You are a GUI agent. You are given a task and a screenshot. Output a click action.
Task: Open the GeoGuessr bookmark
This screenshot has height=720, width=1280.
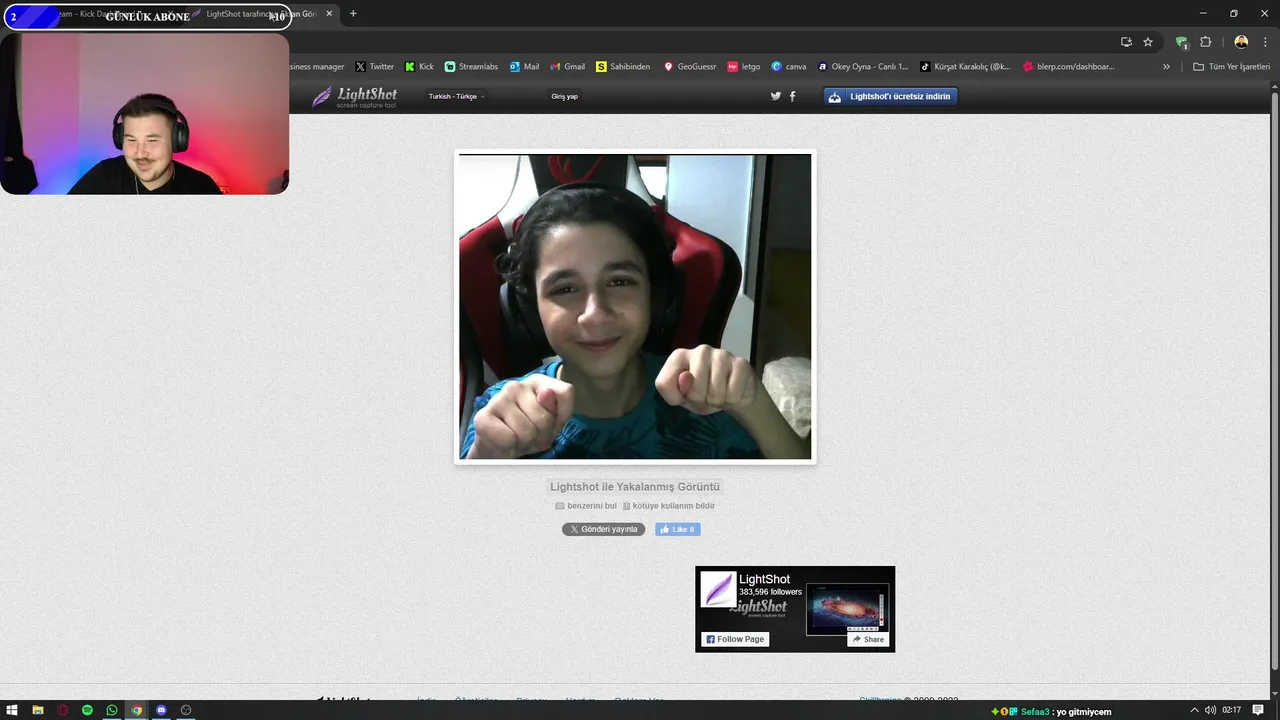690,67
